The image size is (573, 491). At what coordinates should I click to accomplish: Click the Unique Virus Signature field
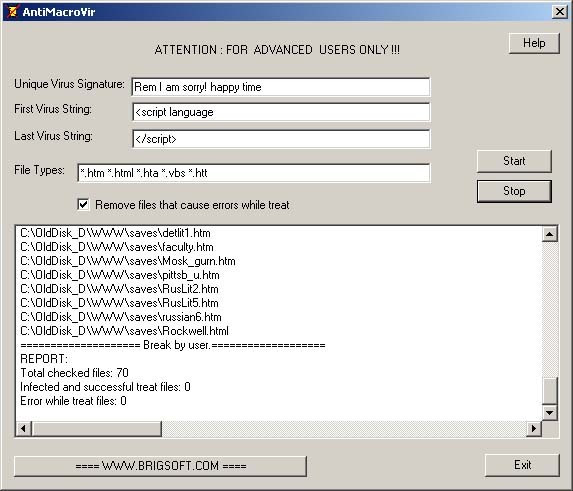coord(281,87)
